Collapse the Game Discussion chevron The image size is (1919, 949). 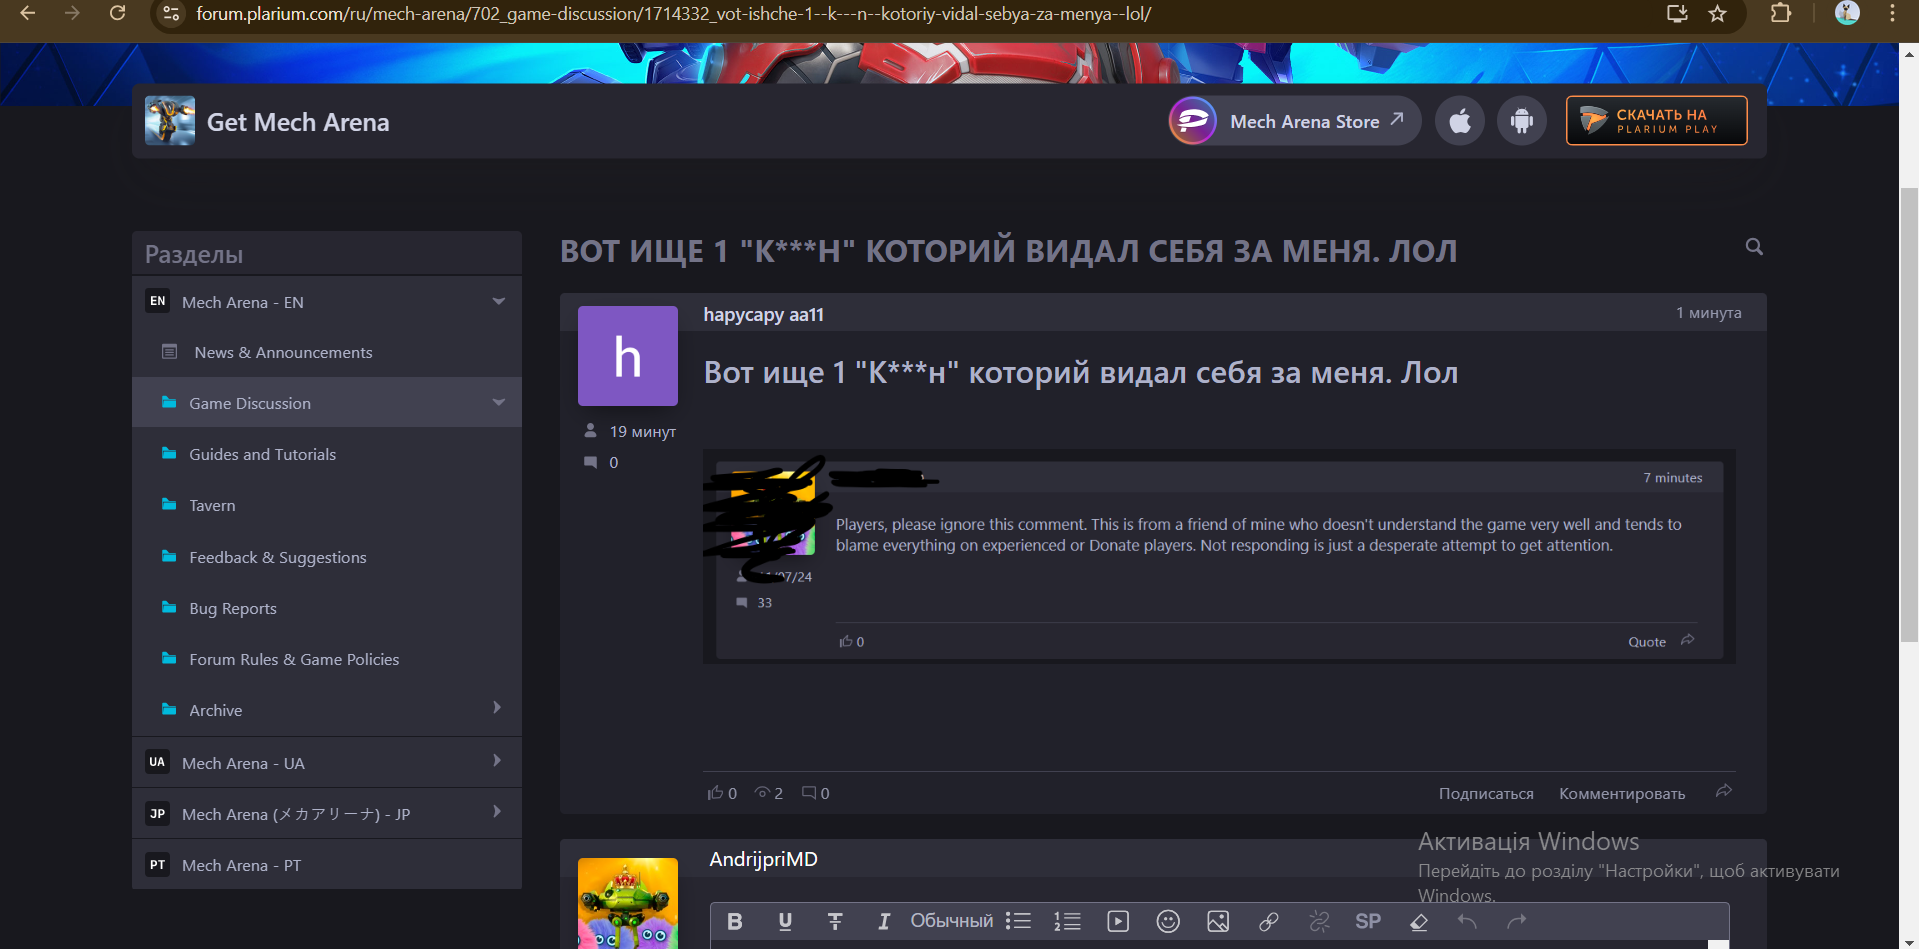pos(498,402)
